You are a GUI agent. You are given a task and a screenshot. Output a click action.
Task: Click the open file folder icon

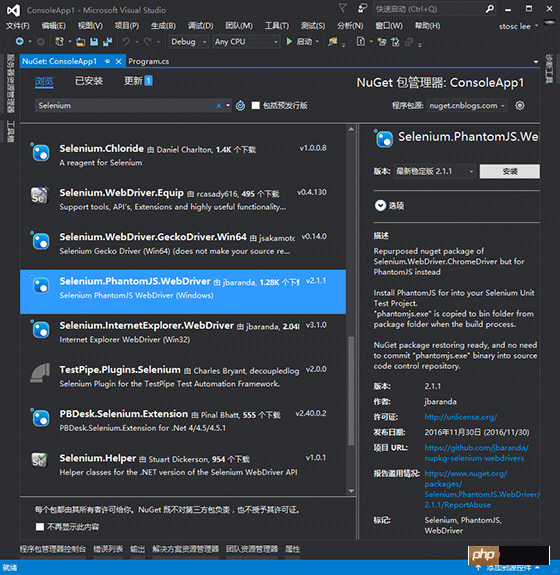coord(80,42)
